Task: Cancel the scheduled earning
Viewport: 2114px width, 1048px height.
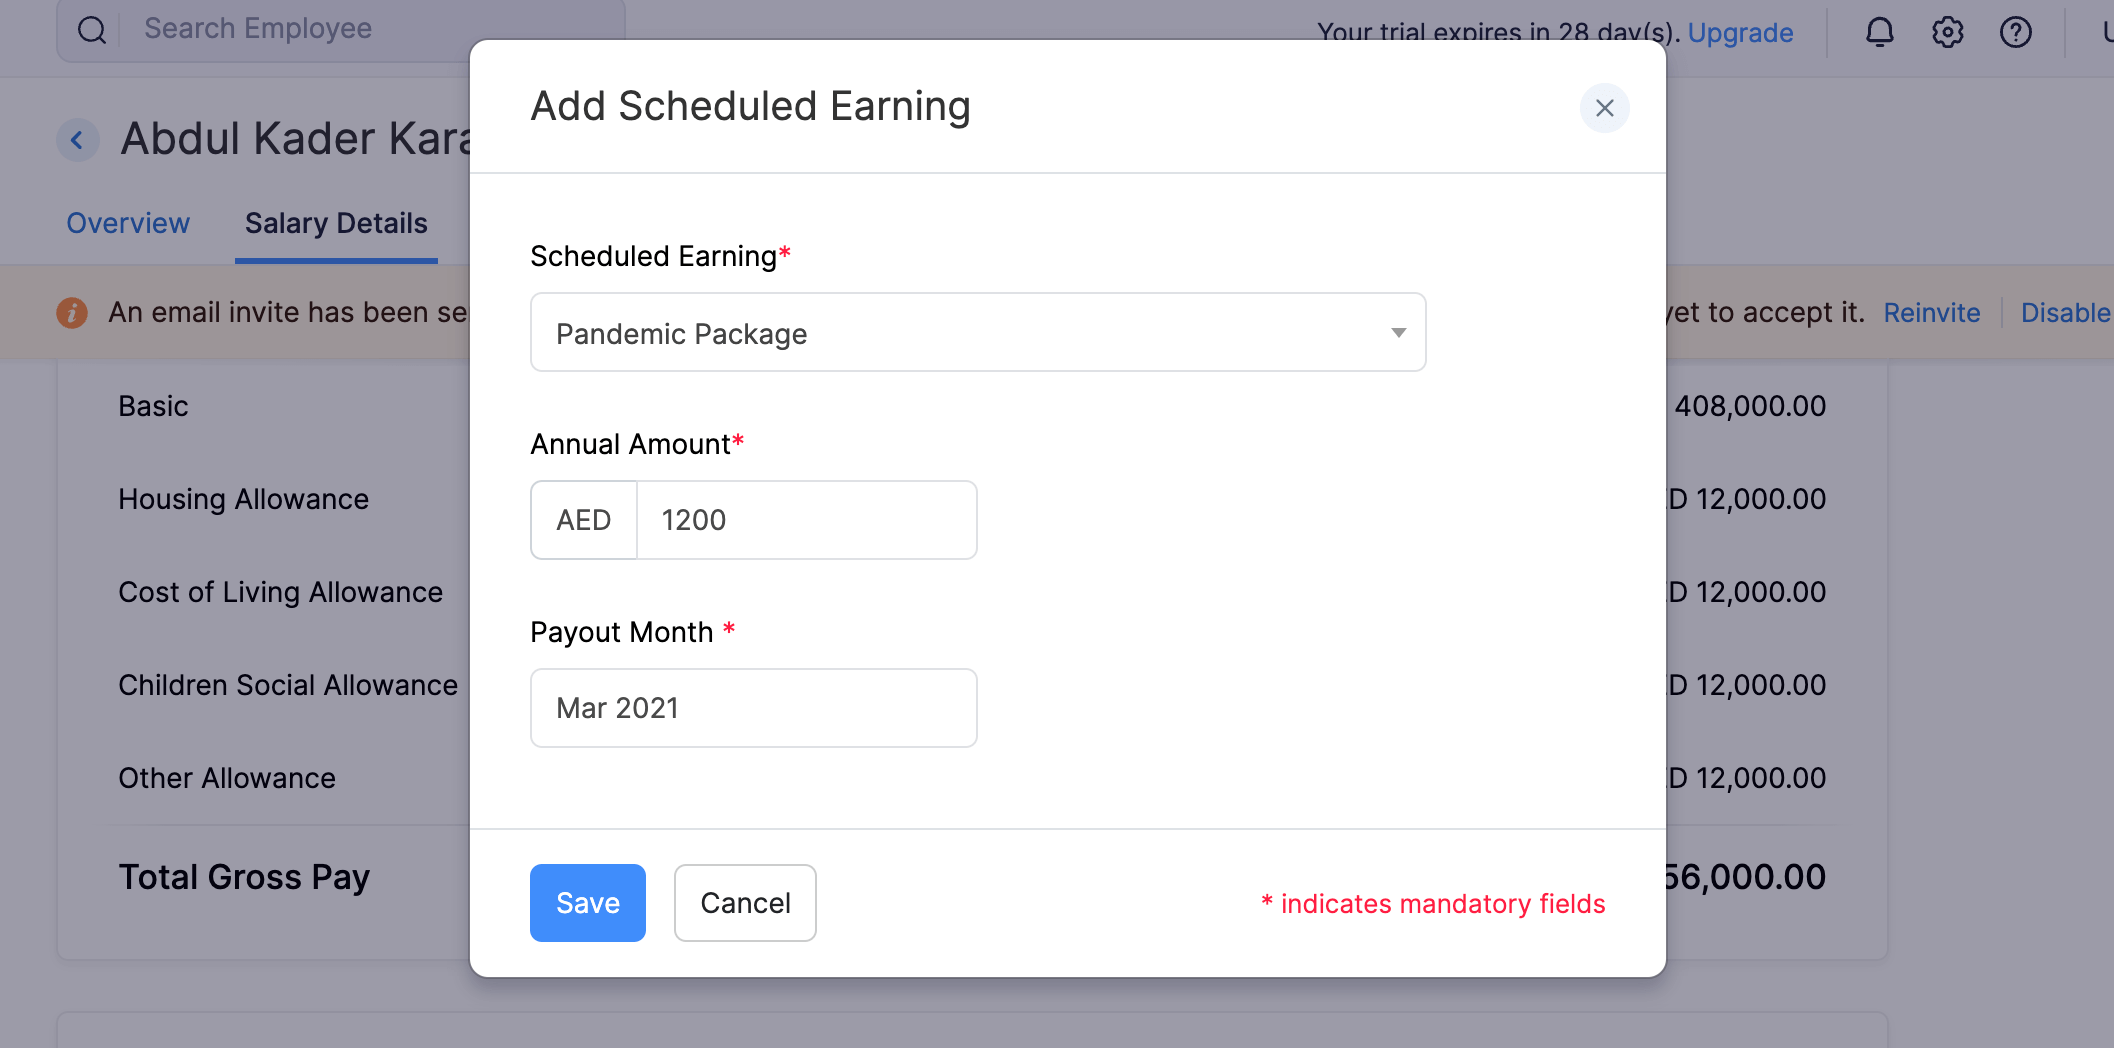Action: [744, 902]
